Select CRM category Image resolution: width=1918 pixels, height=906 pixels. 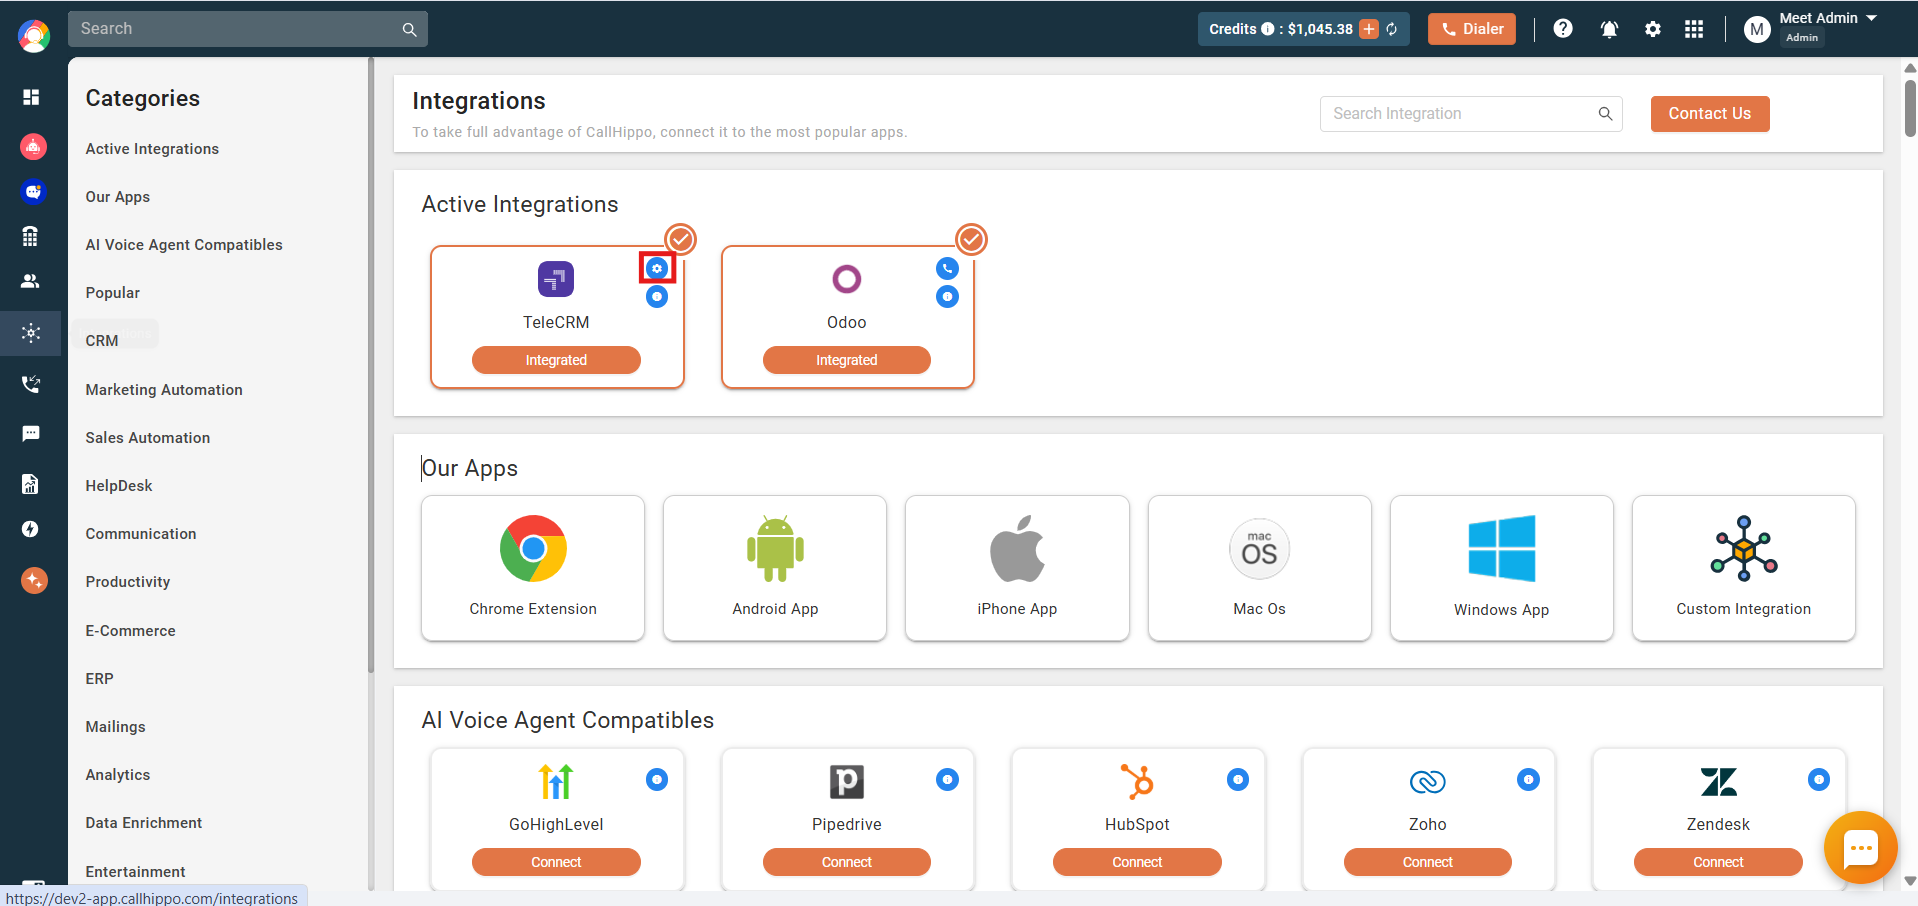point(102,341)
